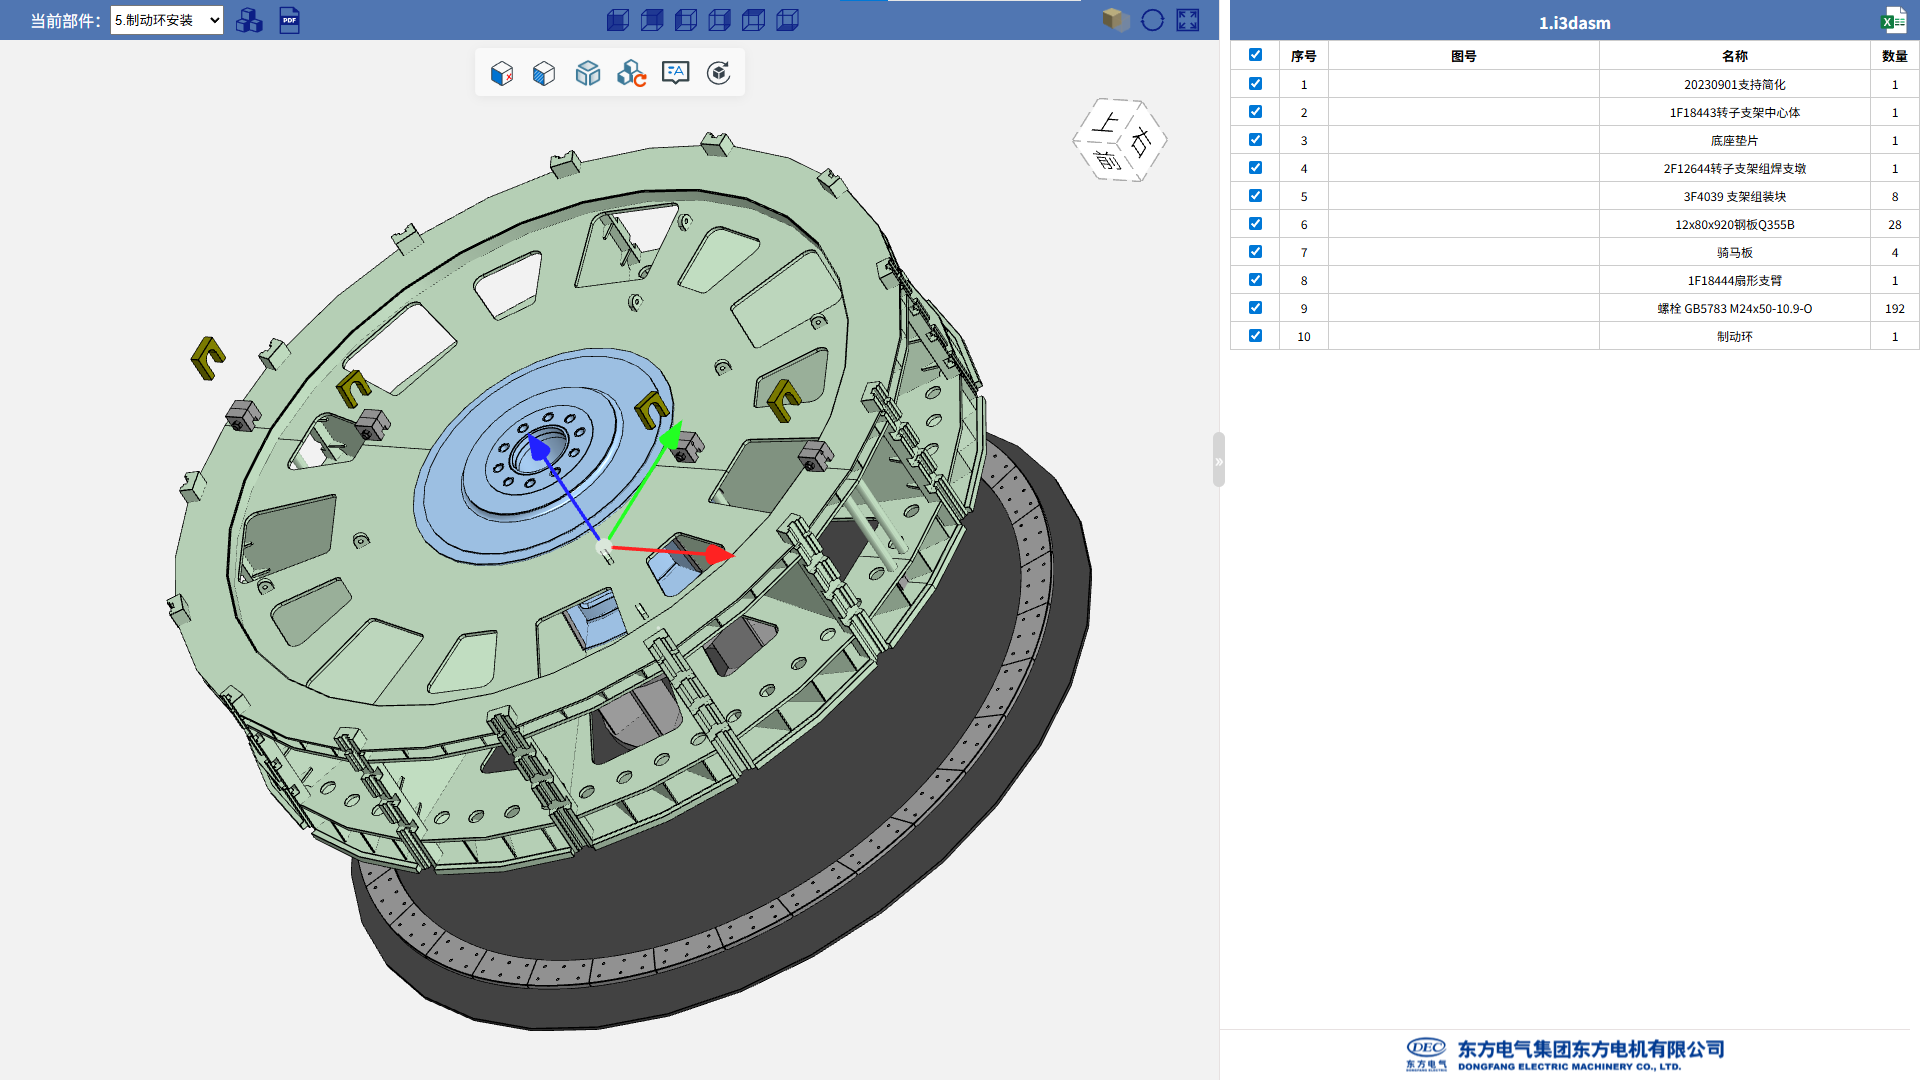The width and height of the screenshot is (1920, 1080).
Task: Click quantity cell 28 for the steel plate row
Action: (x=1895, y=225)
